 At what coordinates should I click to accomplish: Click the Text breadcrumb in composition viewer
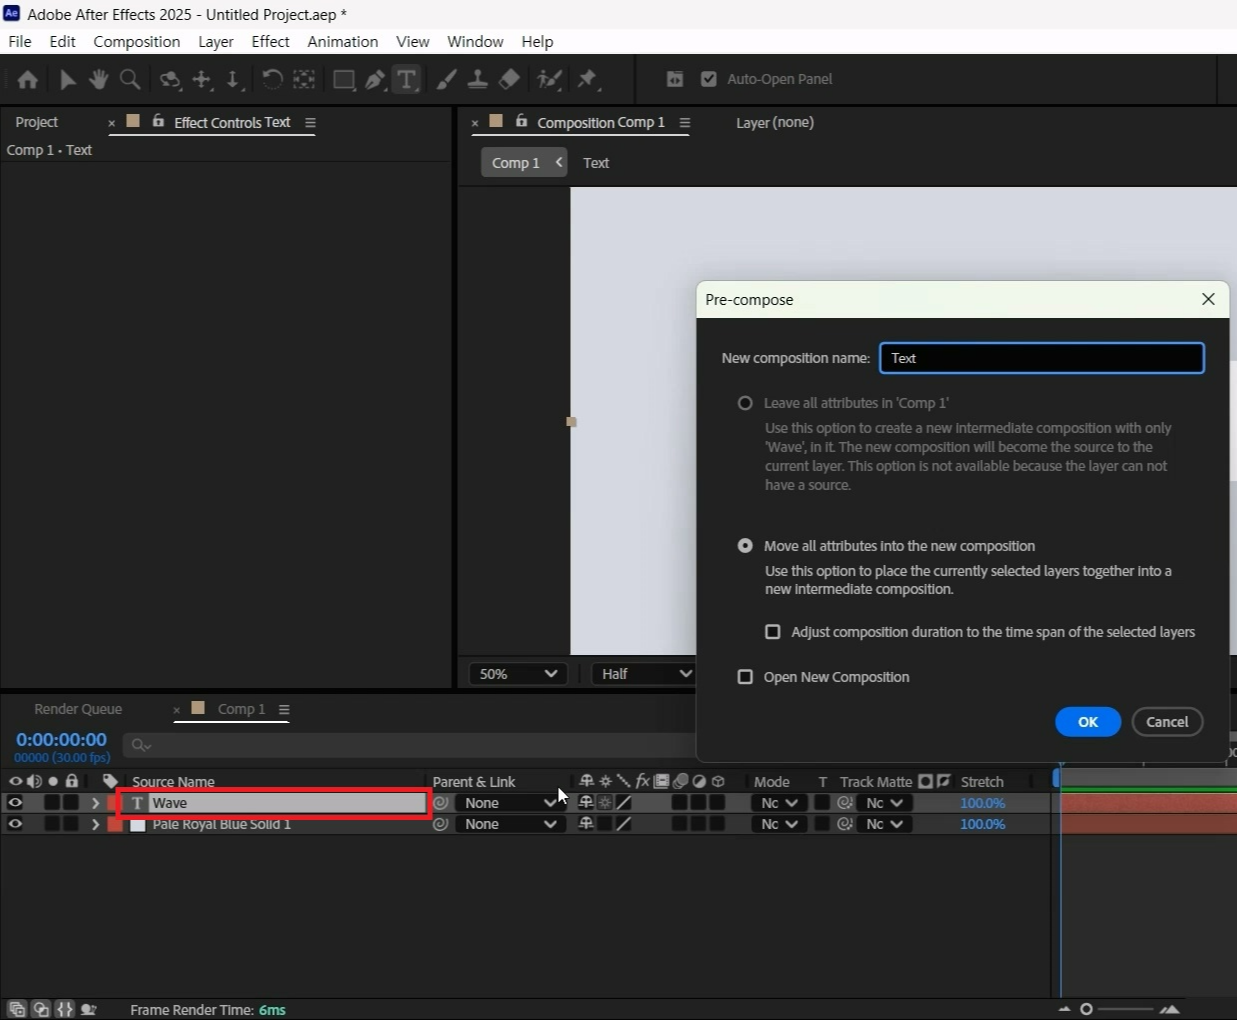click(596, 163)
